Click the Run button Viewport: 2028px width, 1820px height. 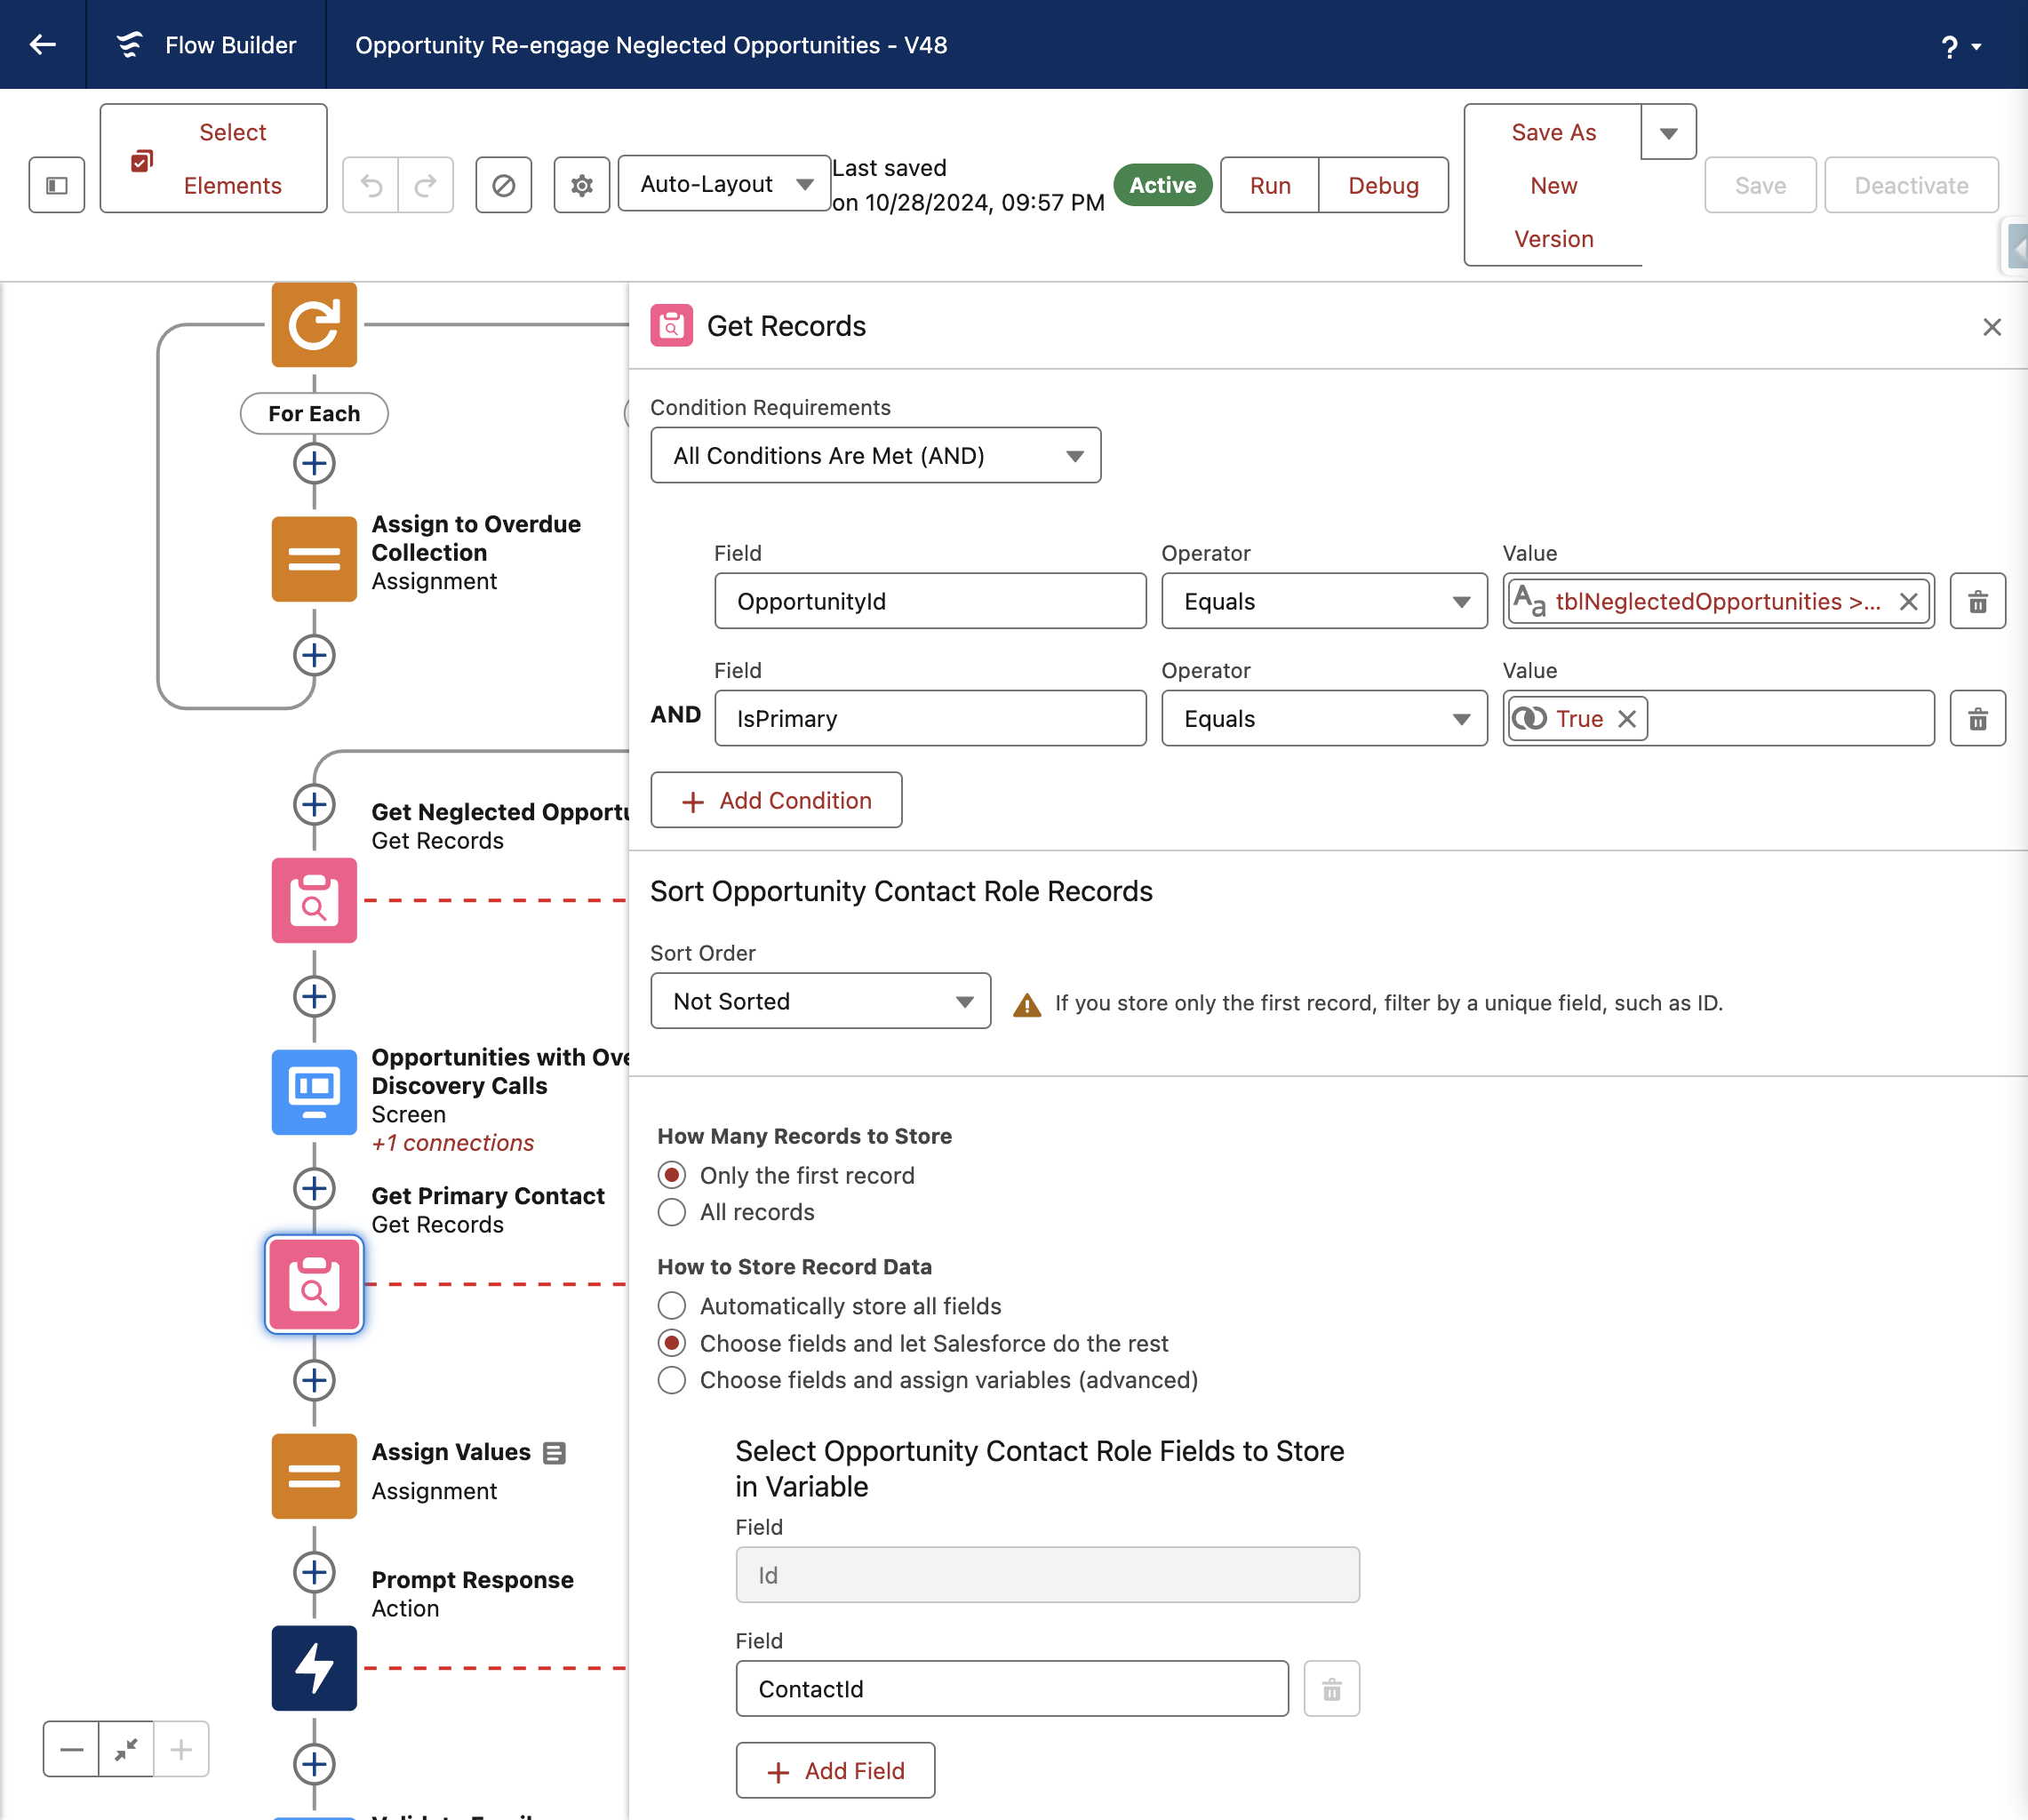(x=1270, y=185)
